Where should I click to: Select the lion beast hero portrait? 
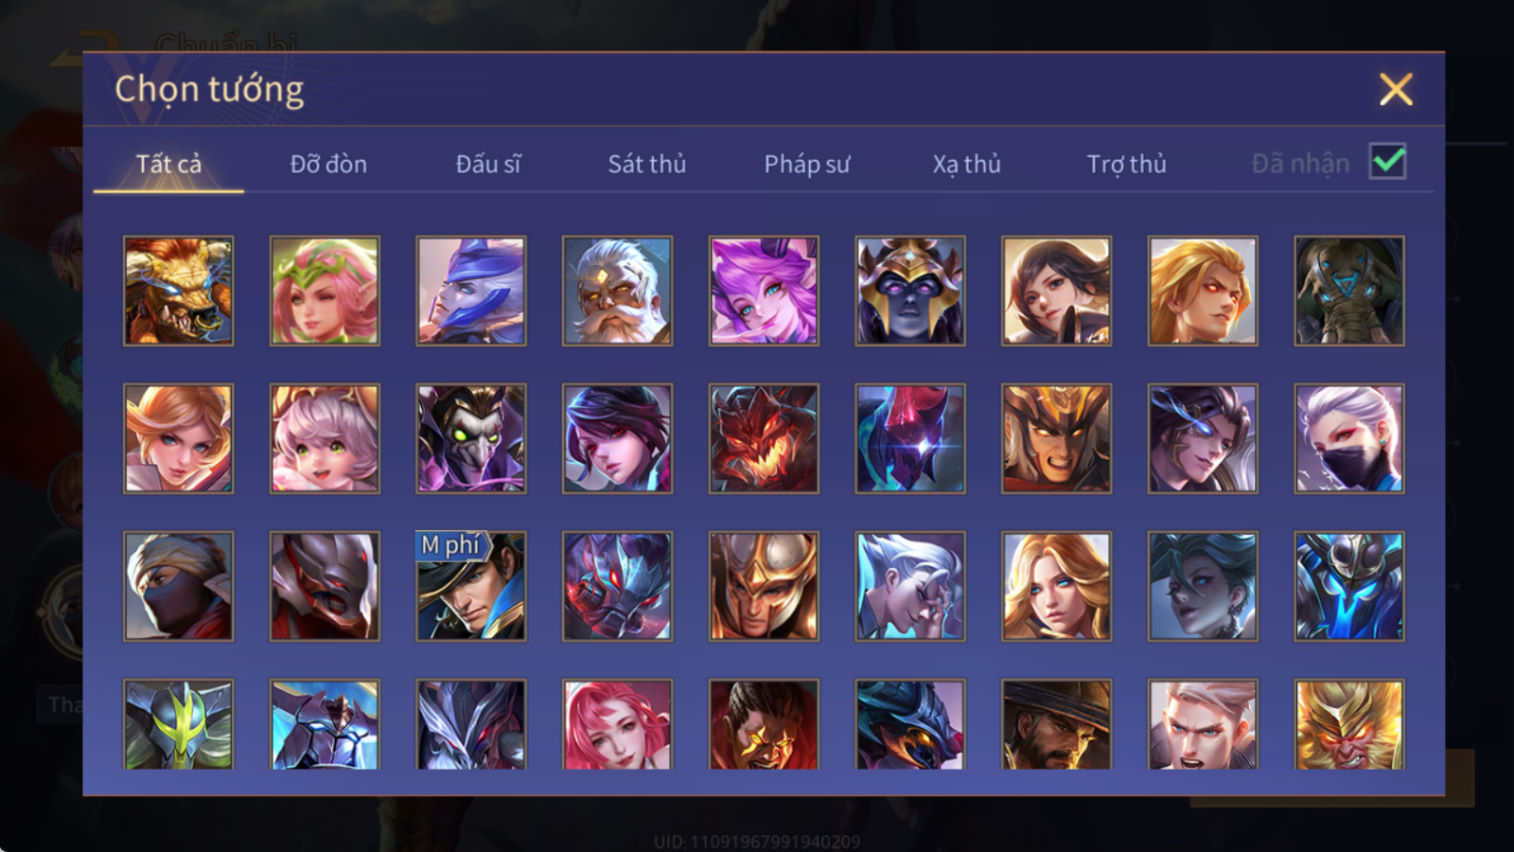178,291
